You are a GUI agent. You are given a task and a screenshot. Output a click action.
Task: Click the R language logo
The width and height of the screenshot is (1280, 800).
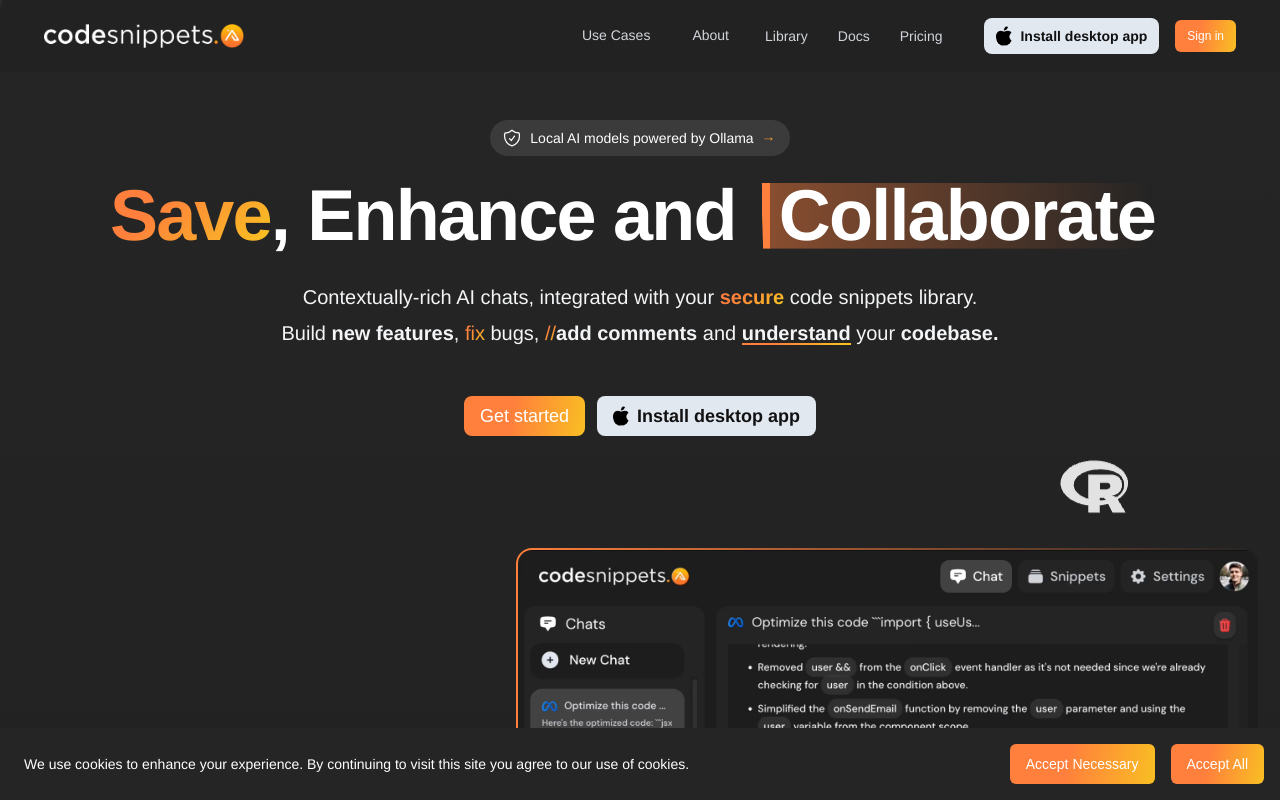1094,487
